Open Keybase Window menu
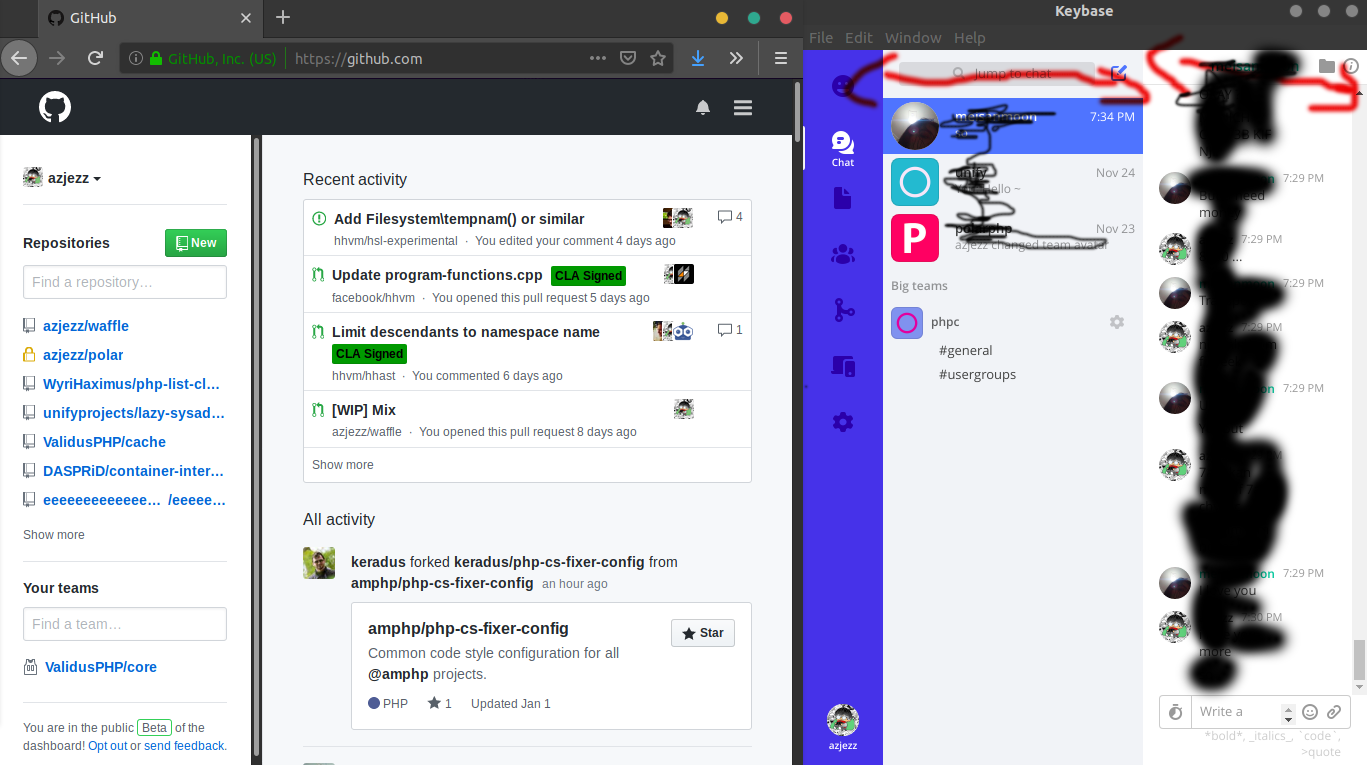This screenshot has height=768, width=1371. coord(913,37)
